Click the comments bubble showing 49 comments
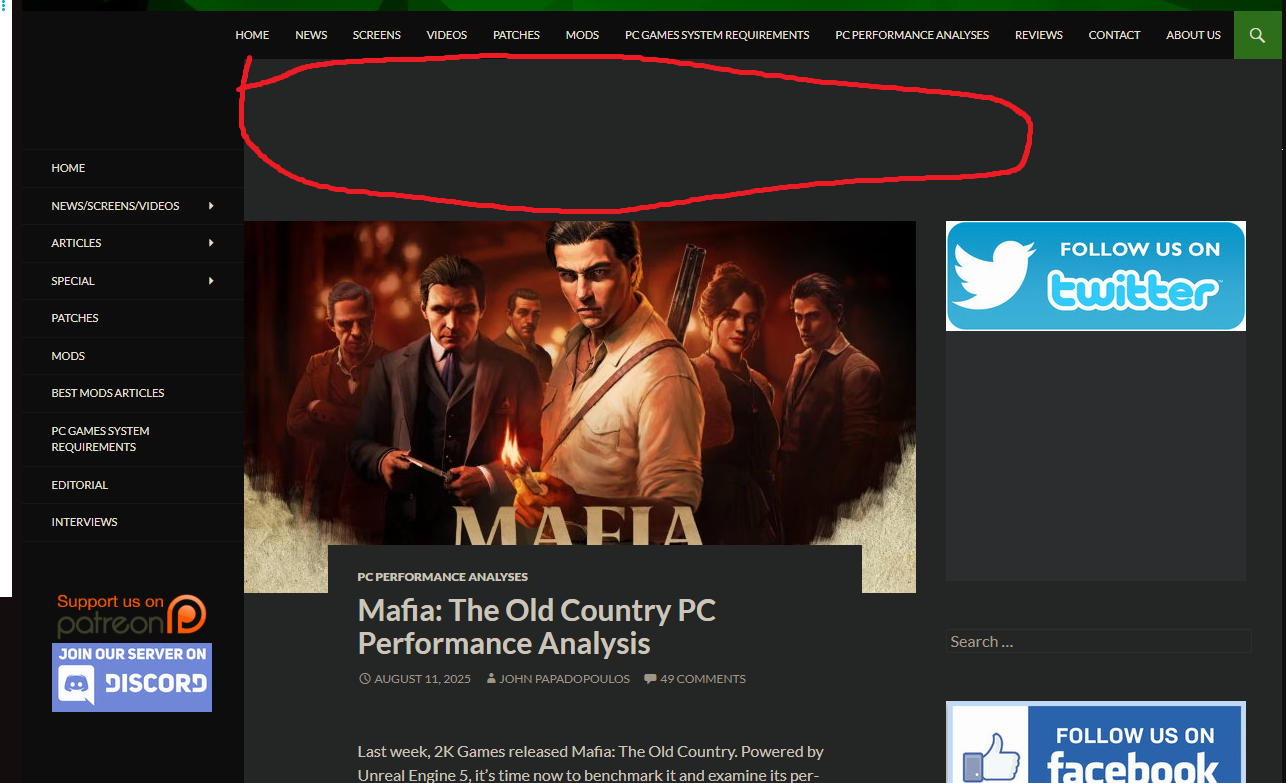The height and width of the screenshot is (783, 1286). tap(695, 679)
